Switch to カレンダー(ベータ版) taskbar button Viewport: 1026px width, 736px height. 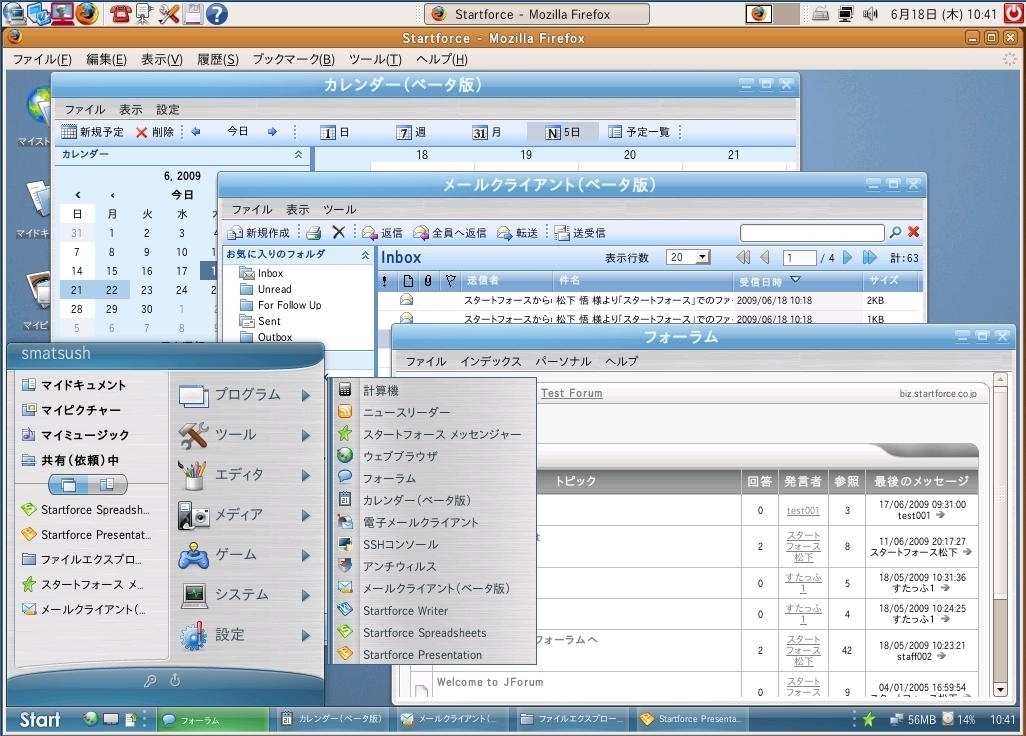pyautogui.click(x=333, y=719)
